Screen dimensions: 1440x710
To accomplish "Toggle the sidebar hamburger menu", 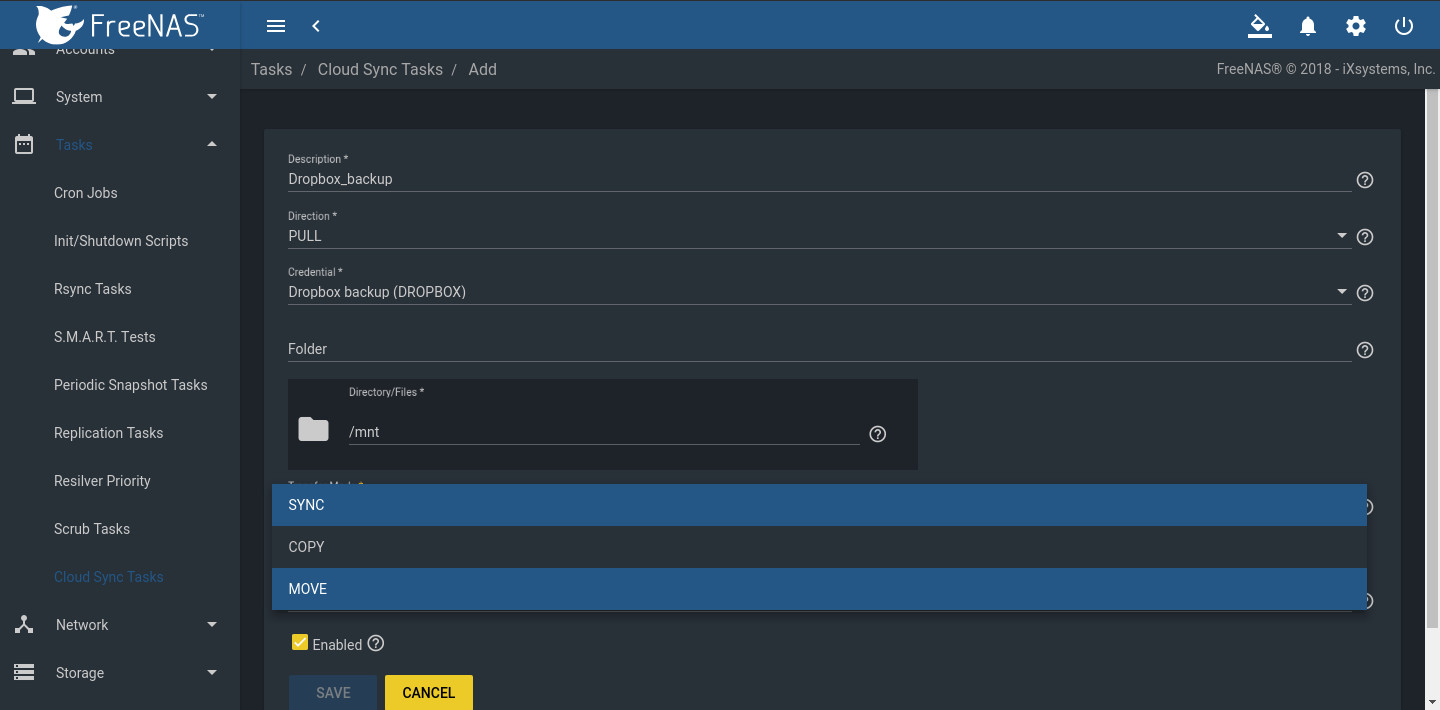I will tap(277, 26).
